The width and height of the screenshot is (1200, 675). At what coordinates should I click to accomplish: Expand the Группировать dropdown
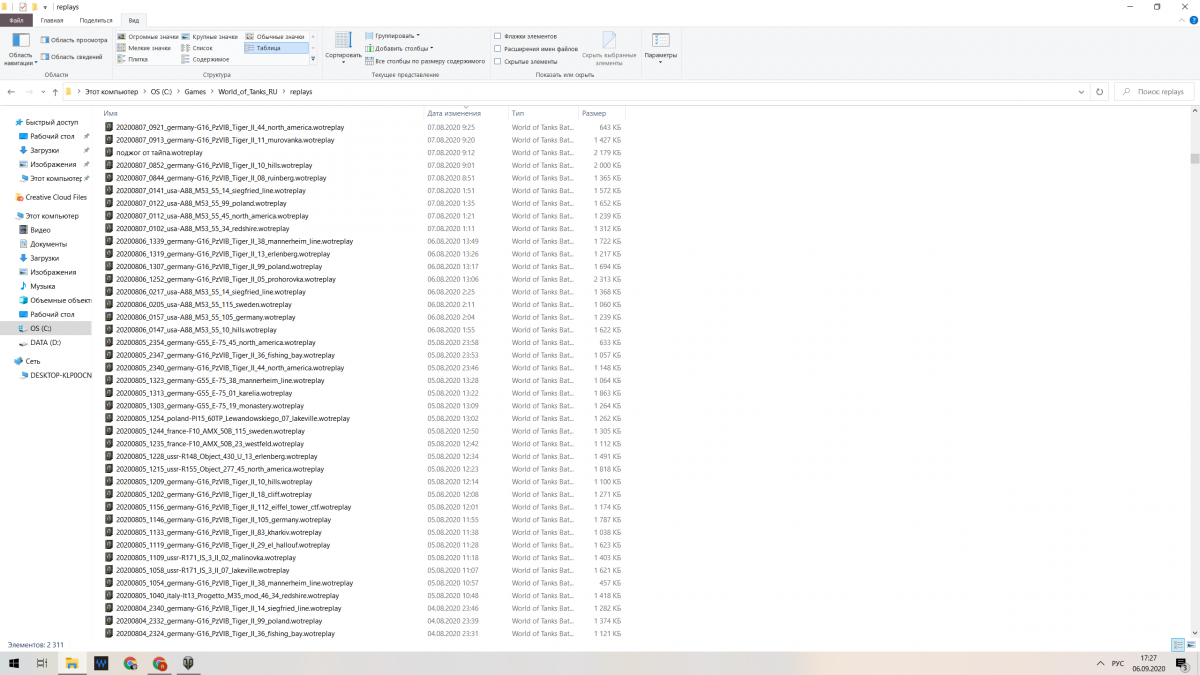tap(392, 36)
